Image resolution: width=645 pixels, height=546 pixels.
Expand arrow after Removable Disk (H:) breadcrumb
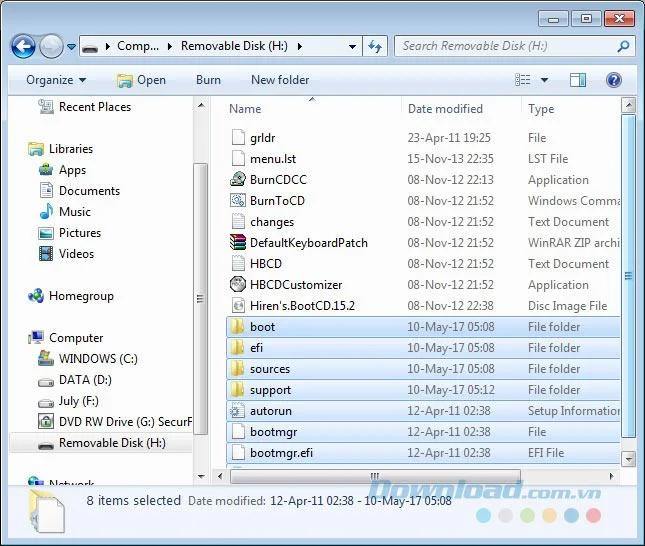[299, 46]
